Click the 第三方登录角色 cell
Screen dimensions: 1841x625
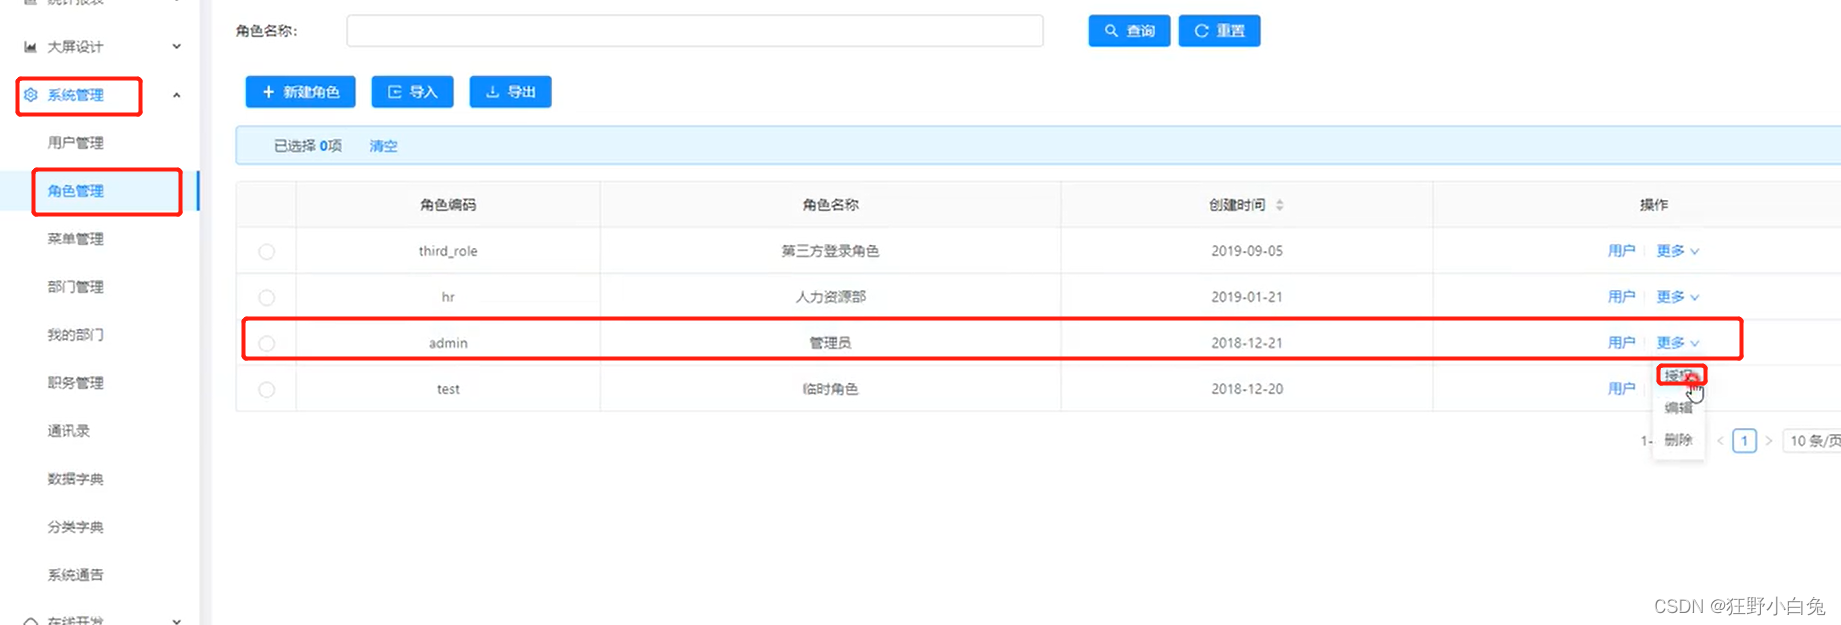[831, 251]
